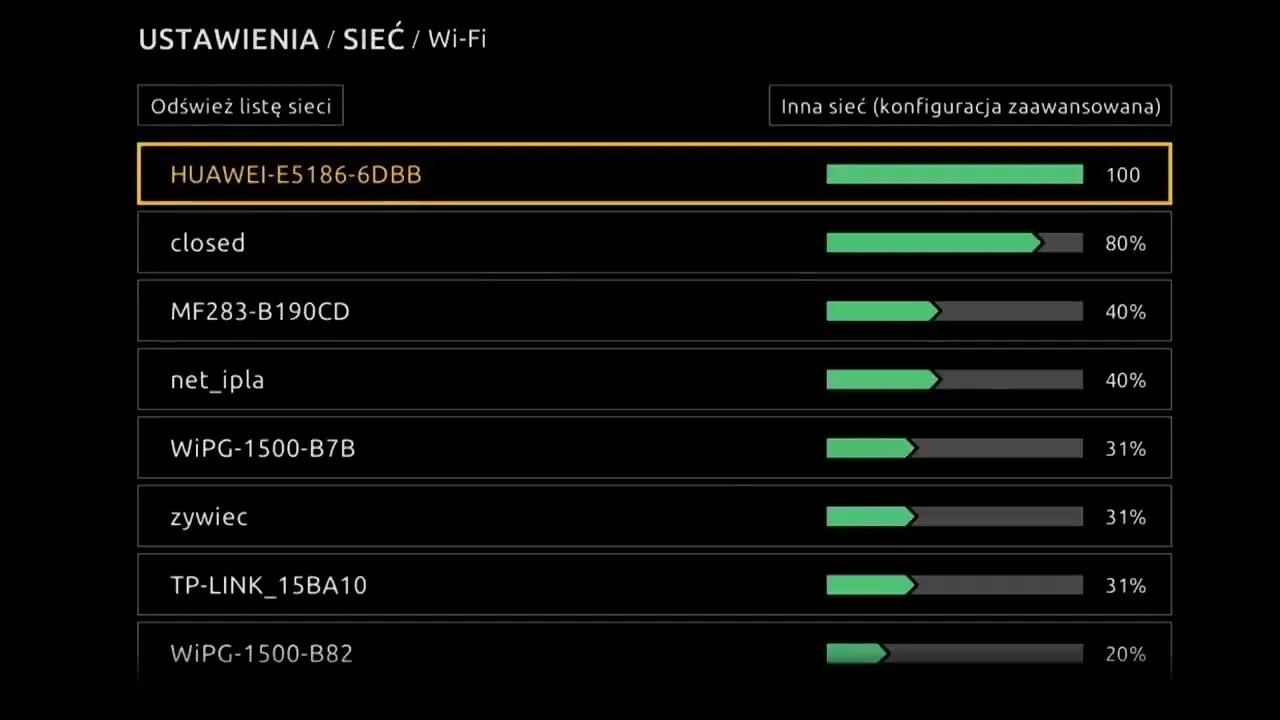Viewport: 1280px width, 720px height.
Task: Click the TP-LINK_15BA10 signal strength bar
Action: (954, 585)
